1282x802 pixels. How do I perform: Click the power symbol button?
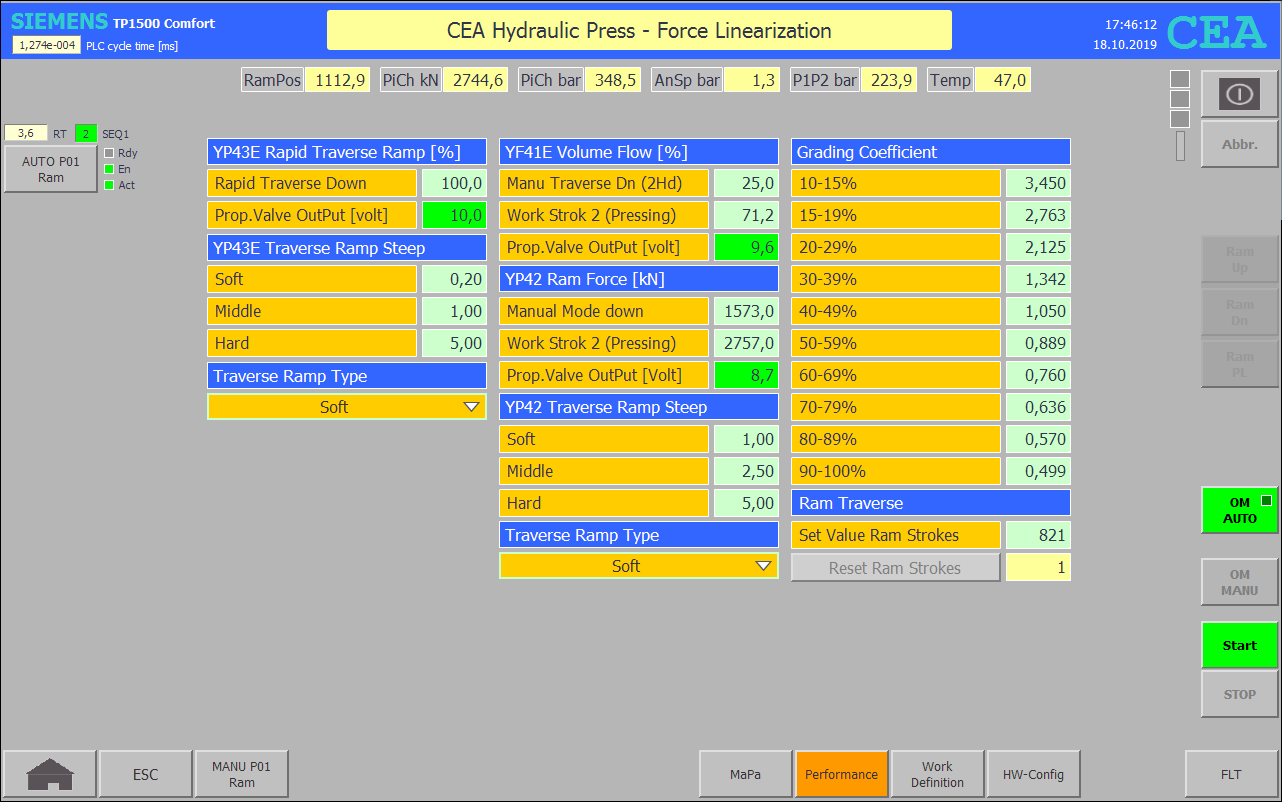click(1239, 94)
